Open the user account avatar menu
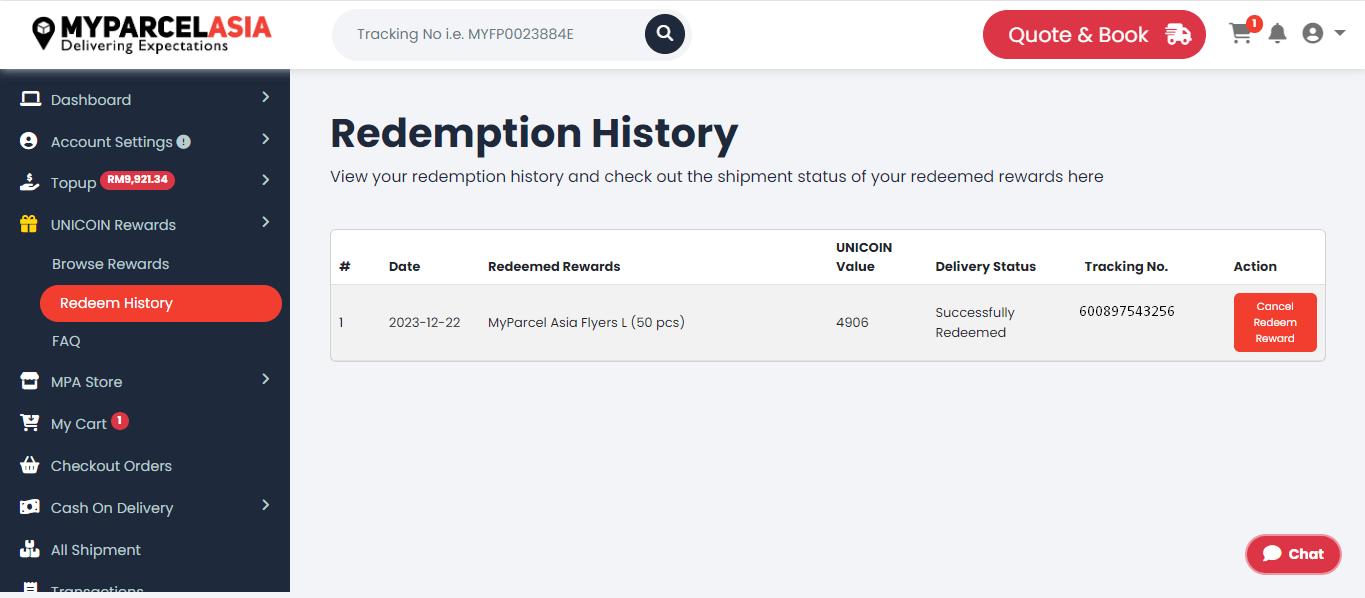The height and width of the screenshot is (598, 1365). (x=1313, y=33)
